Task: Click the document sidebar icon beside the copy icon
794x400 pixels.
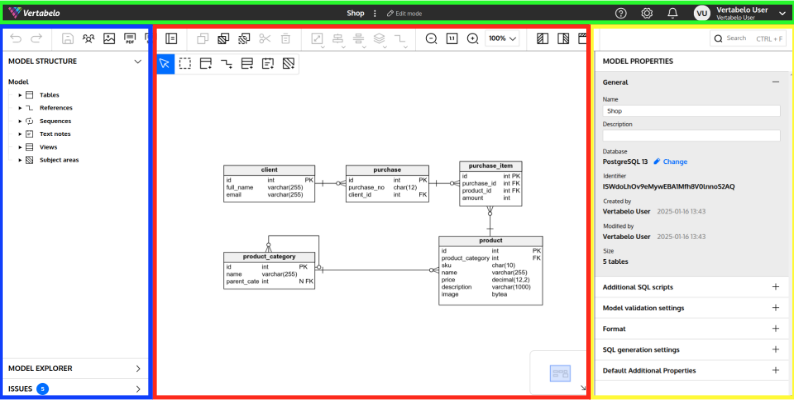Action: point(171,38)
